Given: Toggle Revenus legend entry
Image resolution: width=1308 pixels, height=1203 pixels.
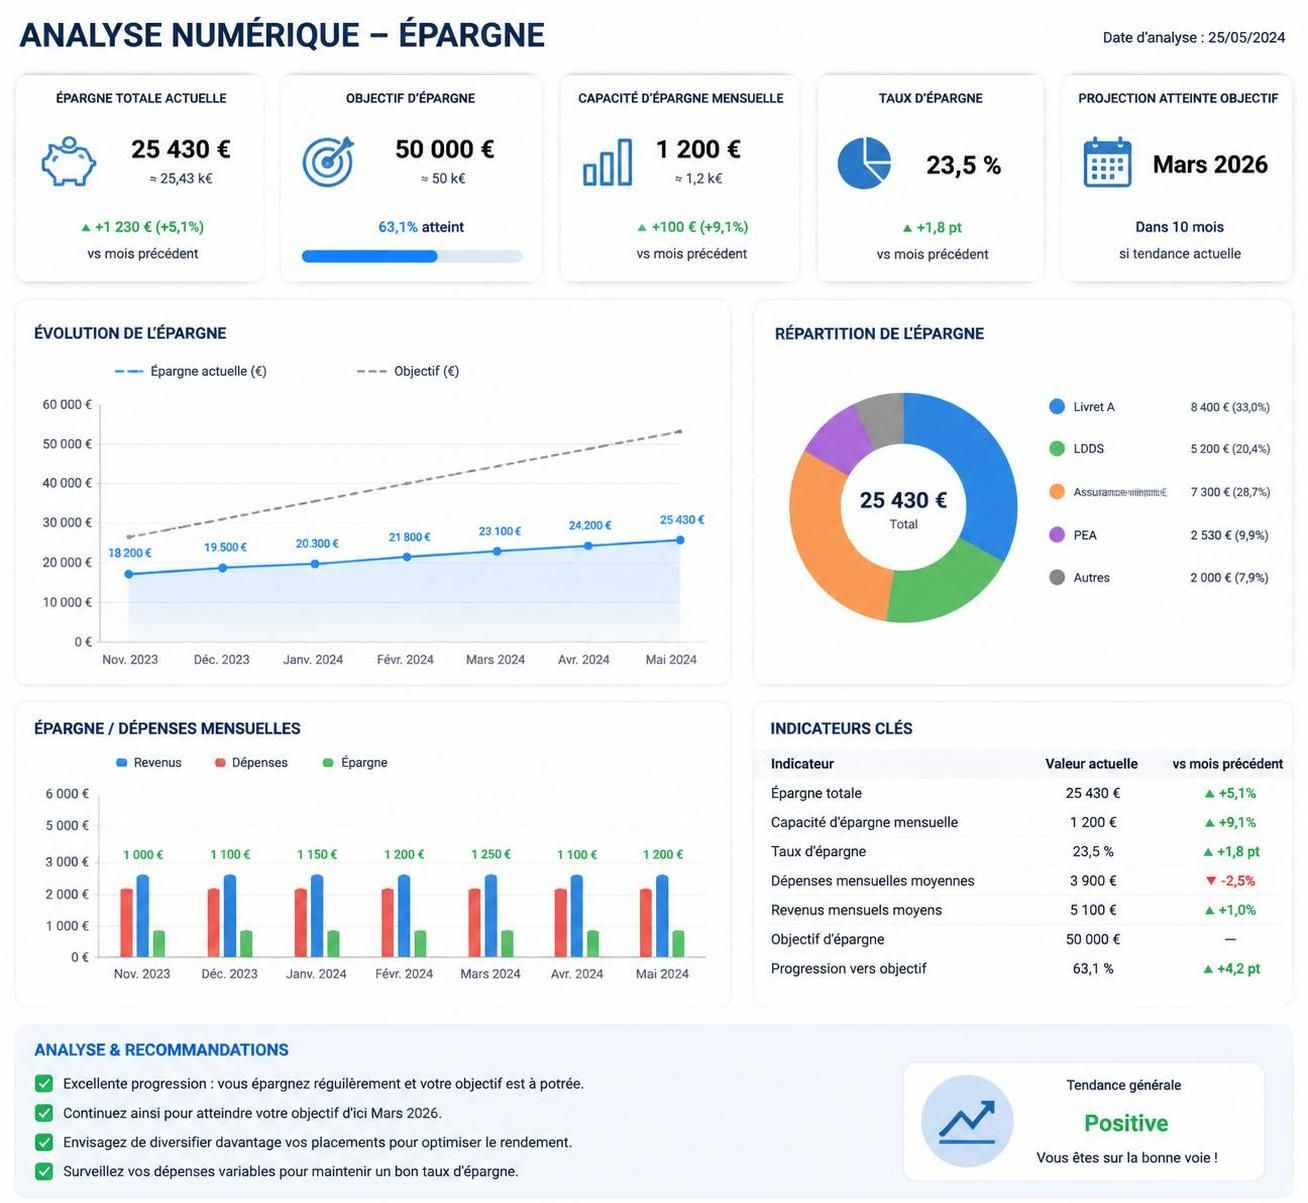Looking at the screenshot, I should pos(149,763).
